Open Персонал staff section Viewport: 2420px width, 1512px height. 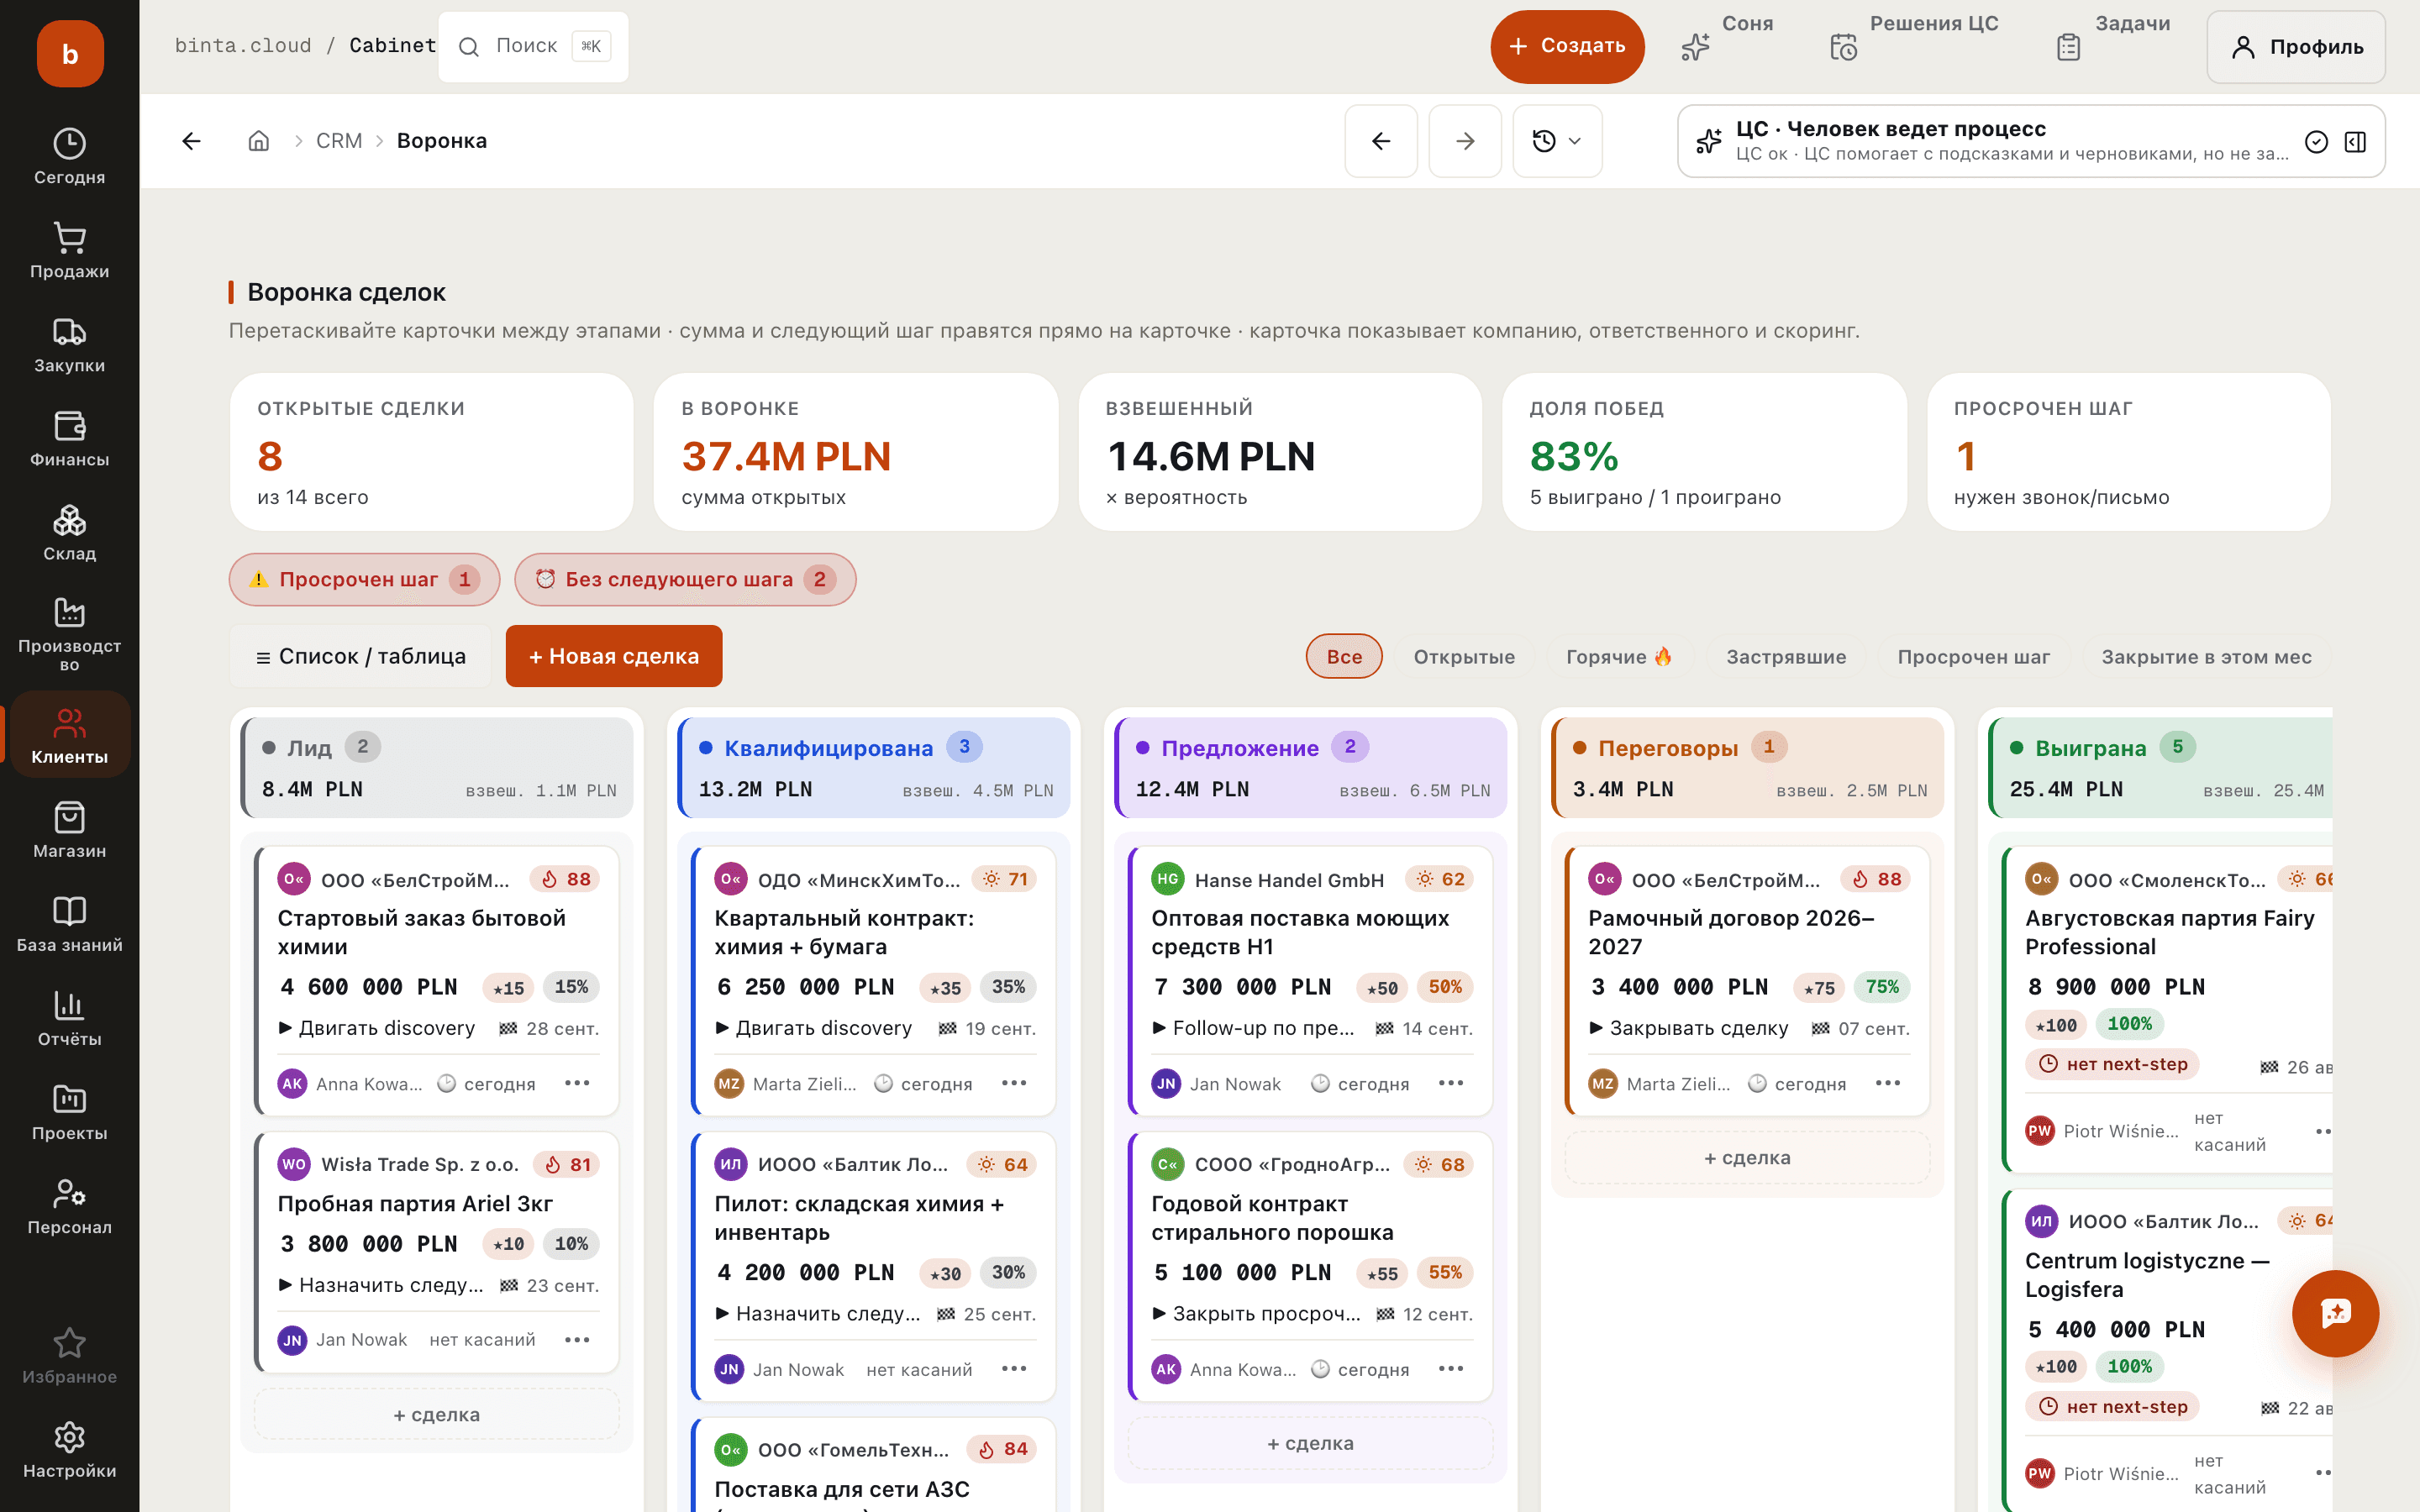(x=69, y=1207)
